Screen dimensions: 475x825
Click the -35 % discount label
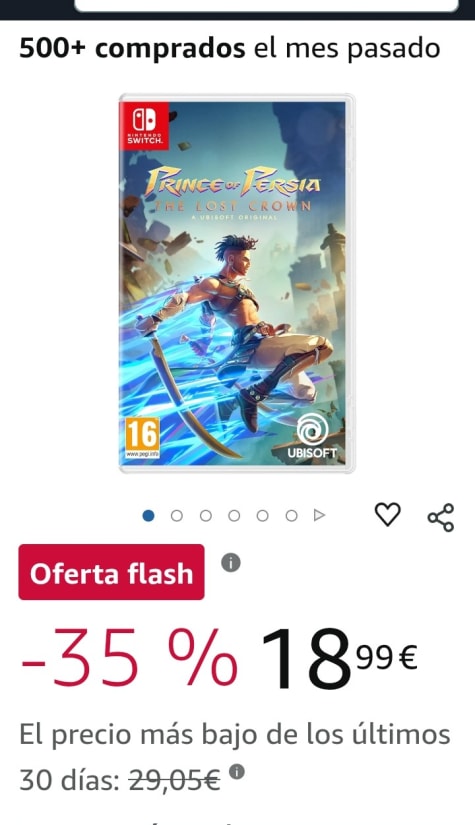[129, 660]
